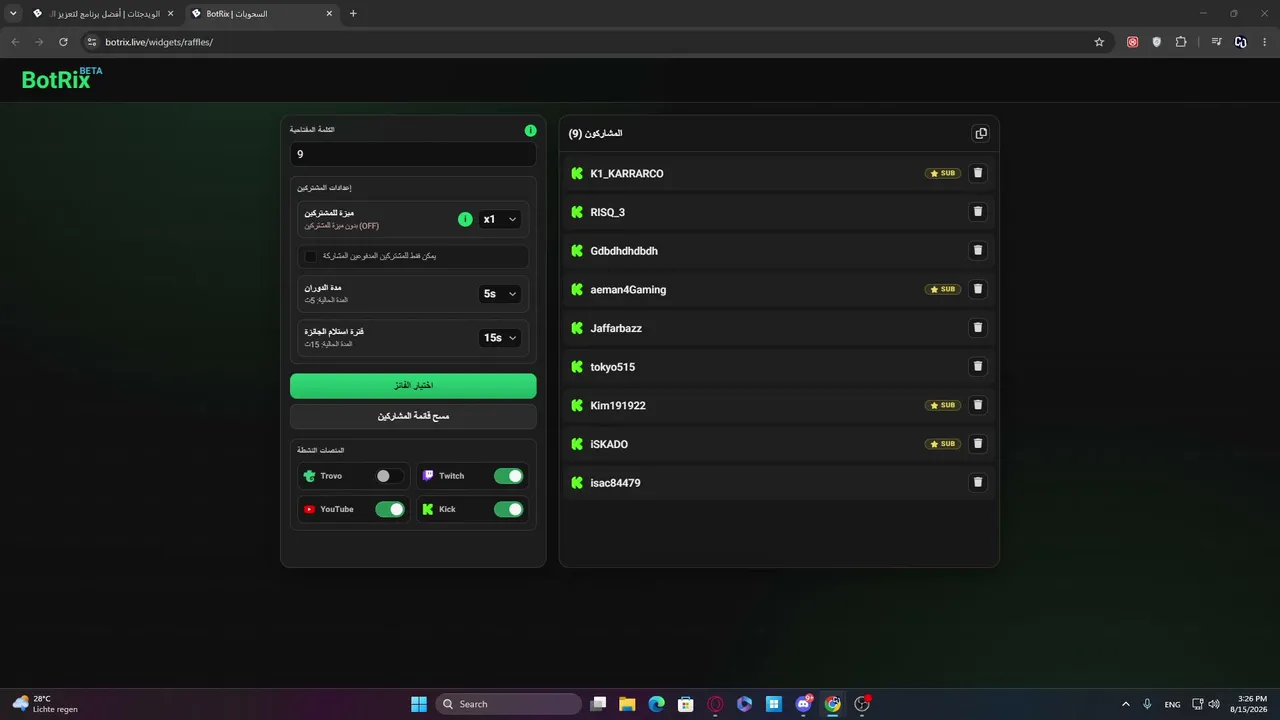
Task: Open a new browser tab
Action: (353, 14)
